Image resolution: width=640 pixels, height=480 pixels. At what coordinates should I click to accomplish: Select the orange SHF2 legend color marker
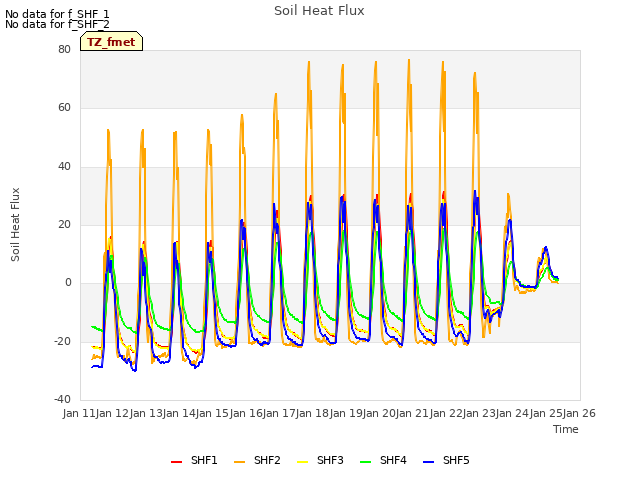tap(240, 462)
